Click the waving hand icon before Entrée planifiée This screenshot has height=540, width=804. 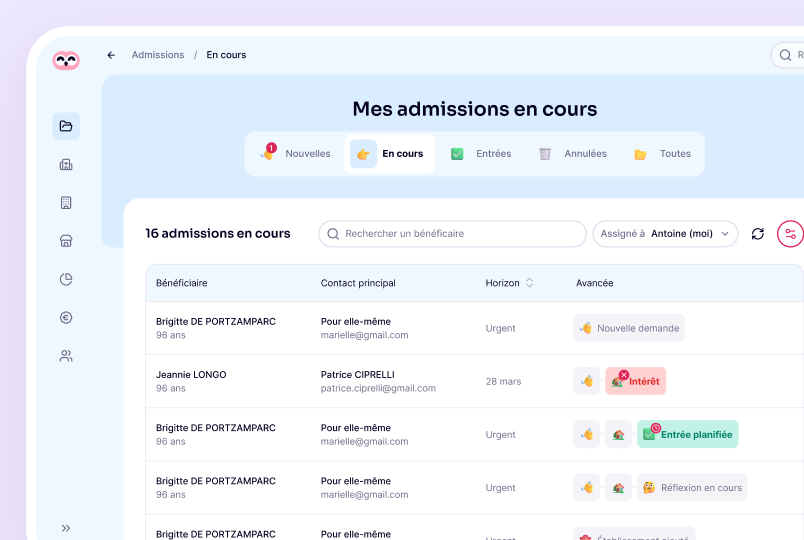tap(587, 434)
